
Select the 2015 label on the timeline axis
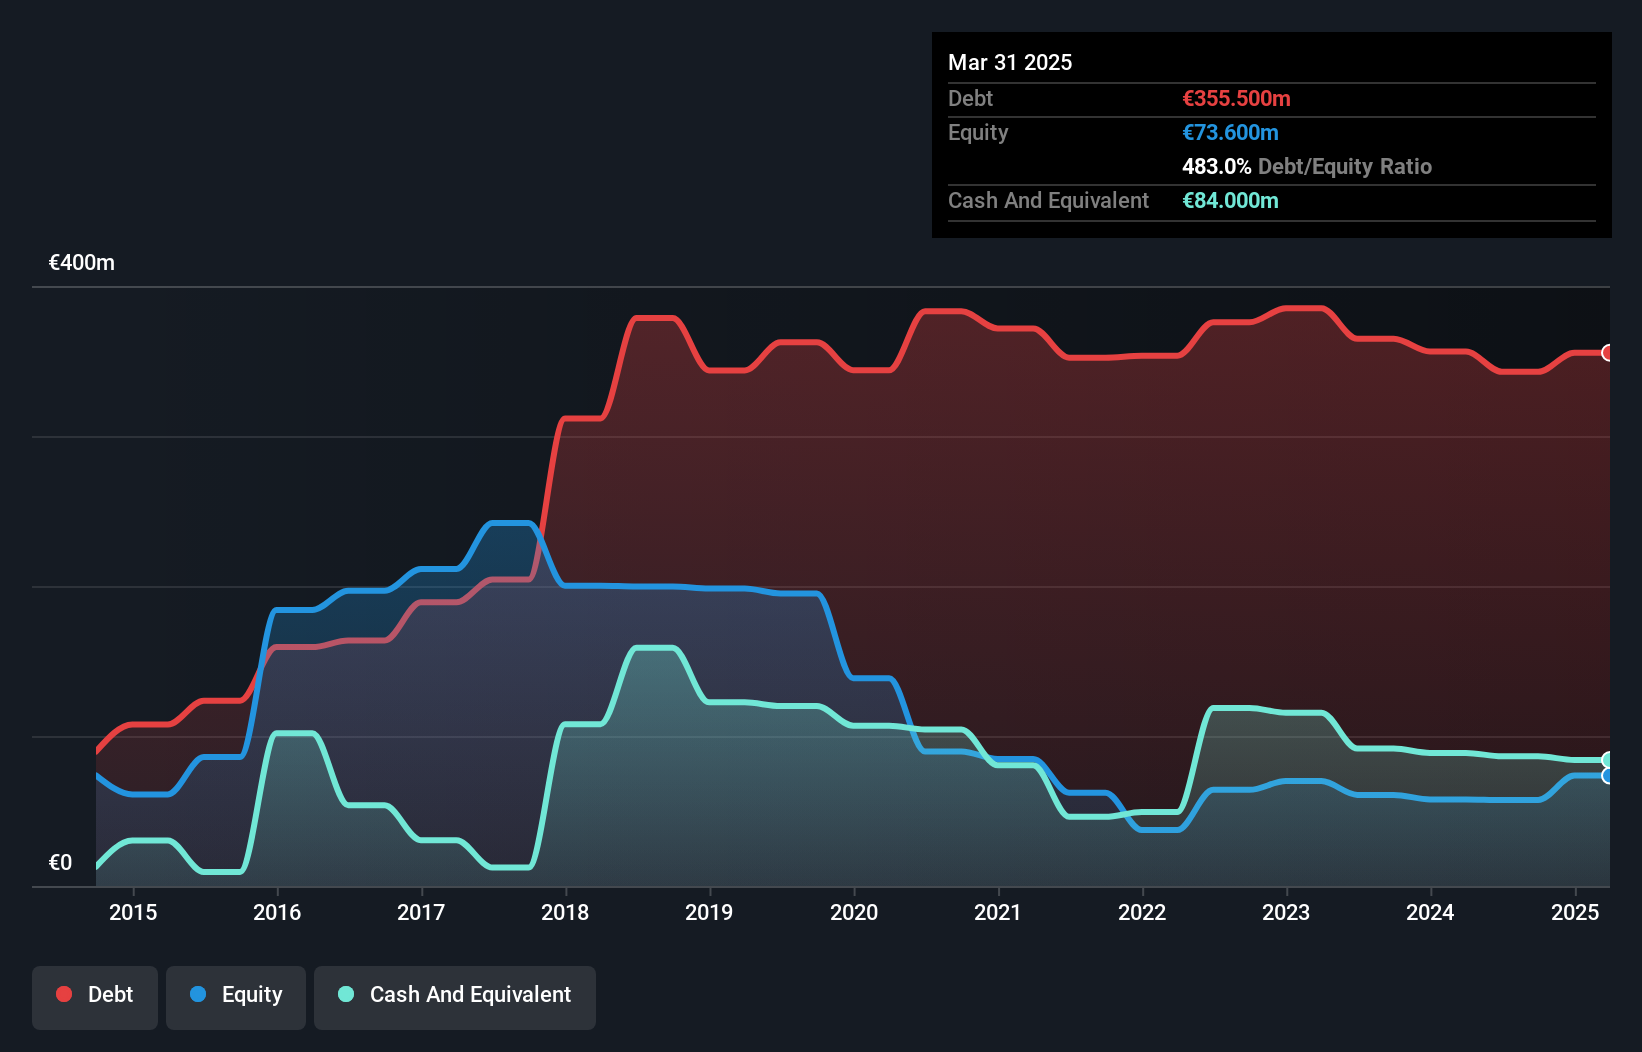point(135,912)
